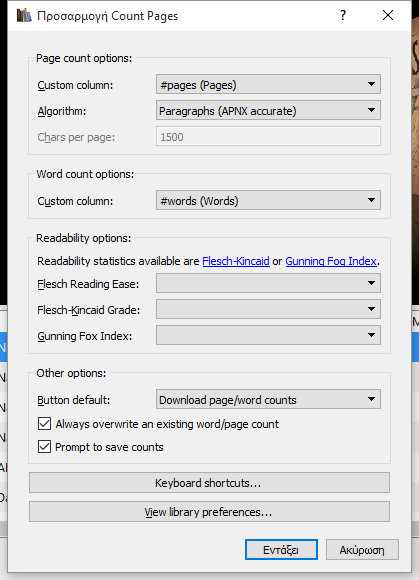Screen dimensions: 419x580
Task: Open the Button default dropdown
Action: pyautogui.click(x=268, y=399)
